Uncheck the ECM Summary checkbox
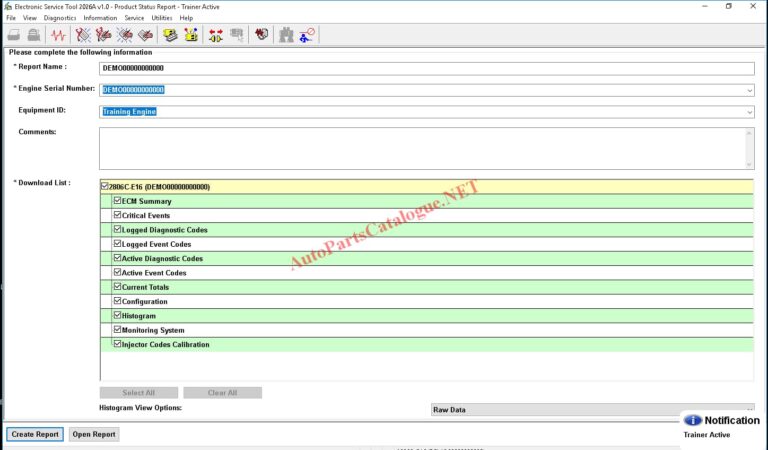 click(117, 200)
